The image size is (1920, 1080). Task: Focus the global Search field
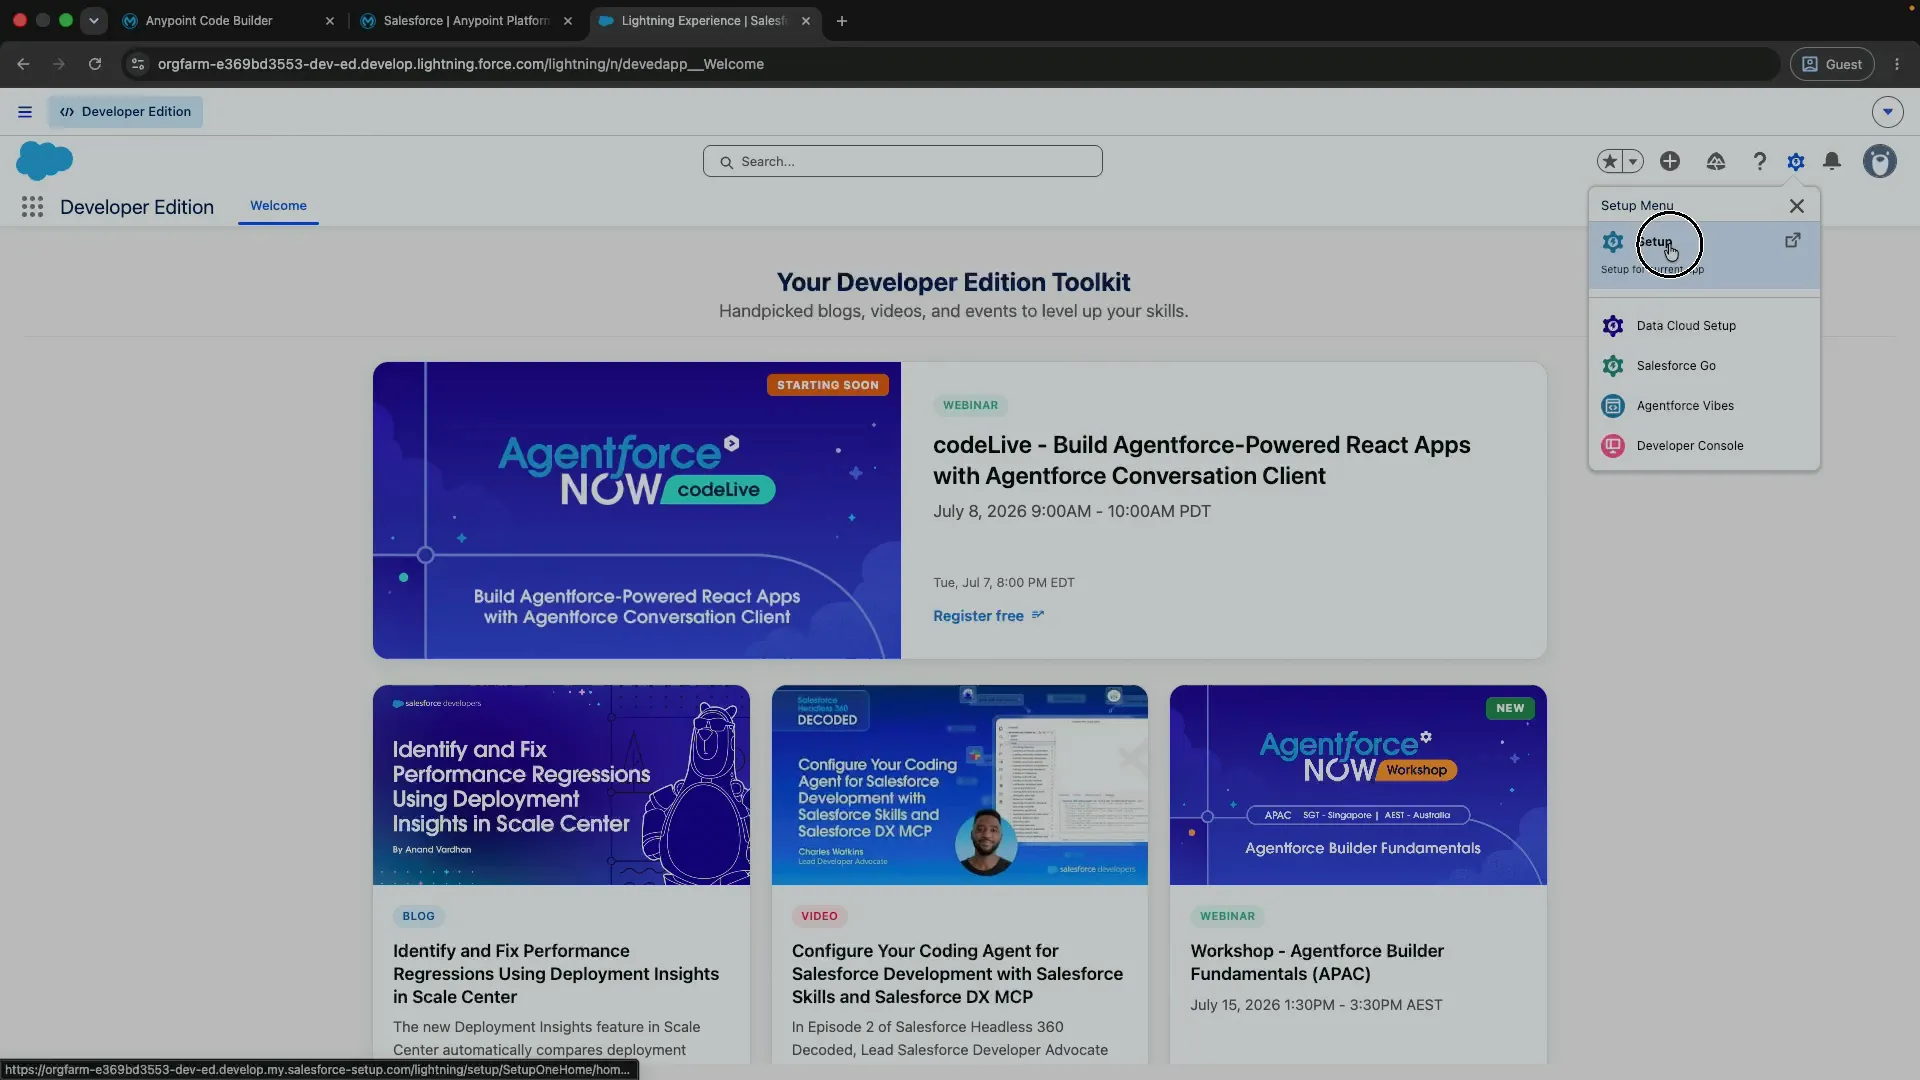903,161
